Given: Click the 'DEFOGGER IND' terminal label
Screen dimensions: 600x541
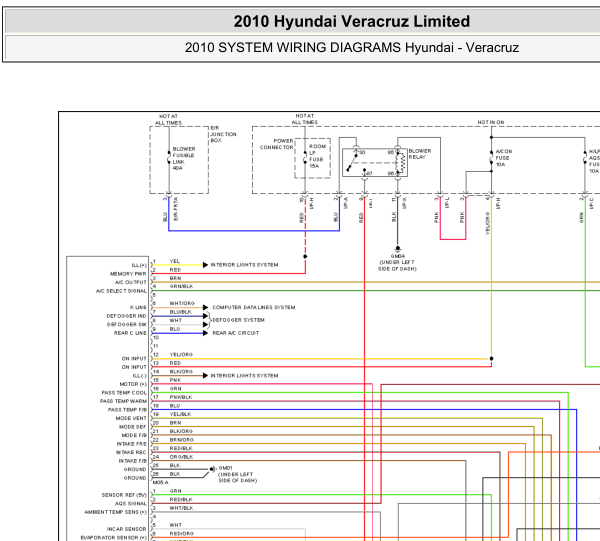Looking at the screenshot, I should pos(127,316).
